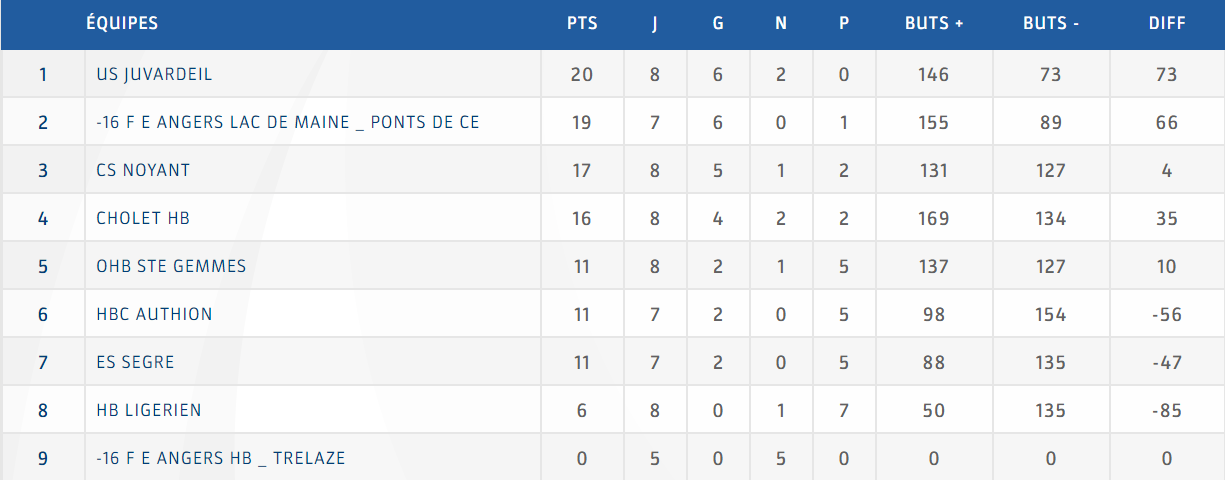Click the BUTS + column header
The height and width of the screenshot is (480, 1225).
(x=934, y=23)
